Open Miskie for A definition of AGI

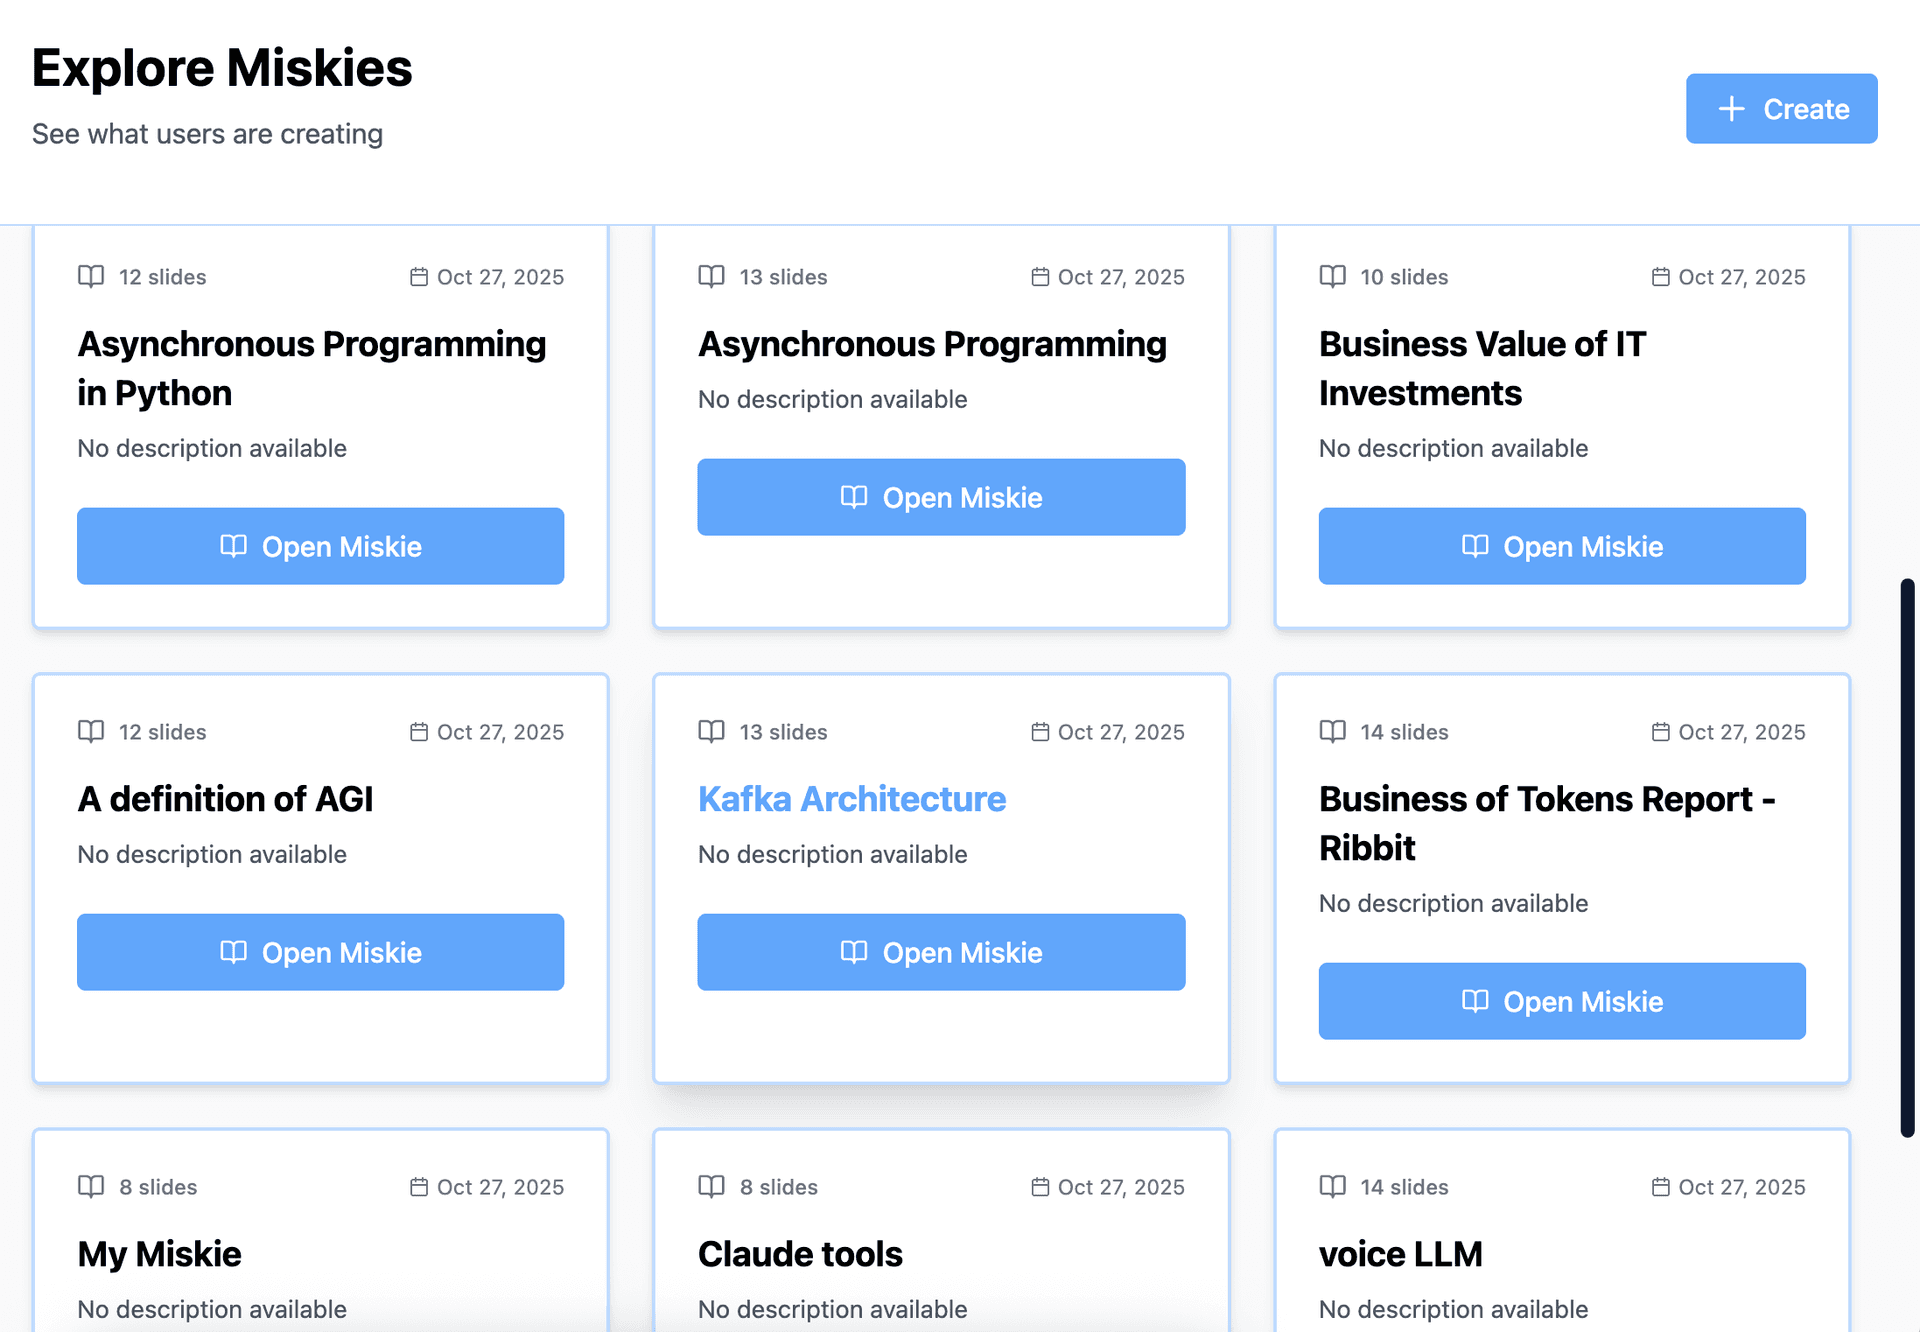click(320, 952)
